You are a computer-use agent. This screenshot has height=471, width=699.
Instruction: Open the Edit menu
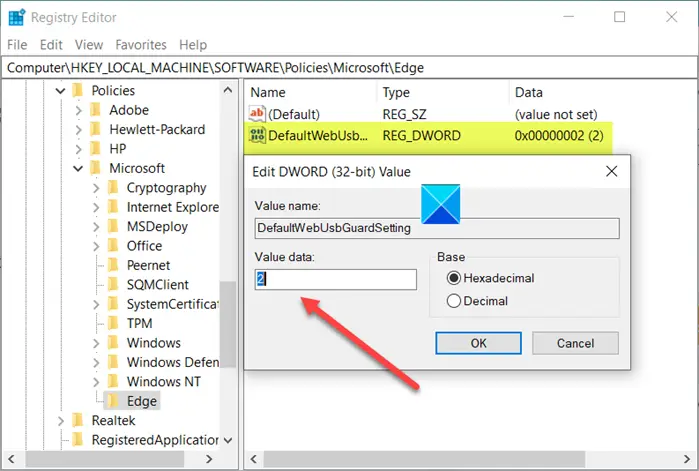point(51,45)
